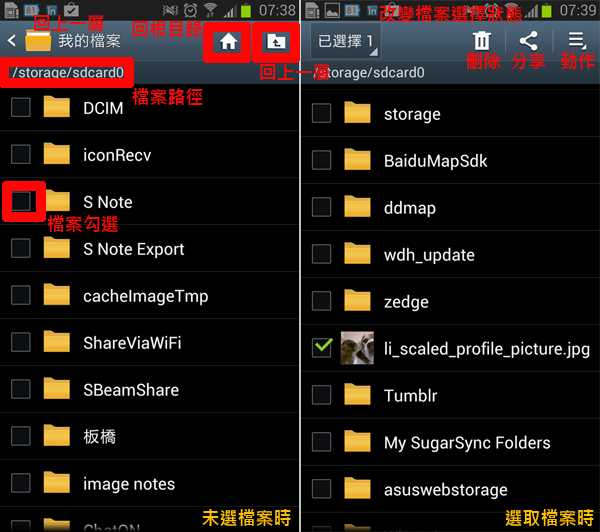Expand the 已選擇 1 selection dropdown

(346, 41)
